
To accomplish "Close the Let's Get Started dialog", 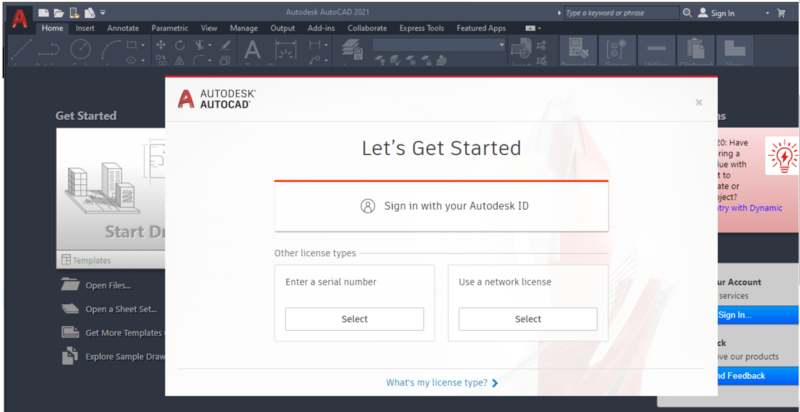I will click(699, 102).
